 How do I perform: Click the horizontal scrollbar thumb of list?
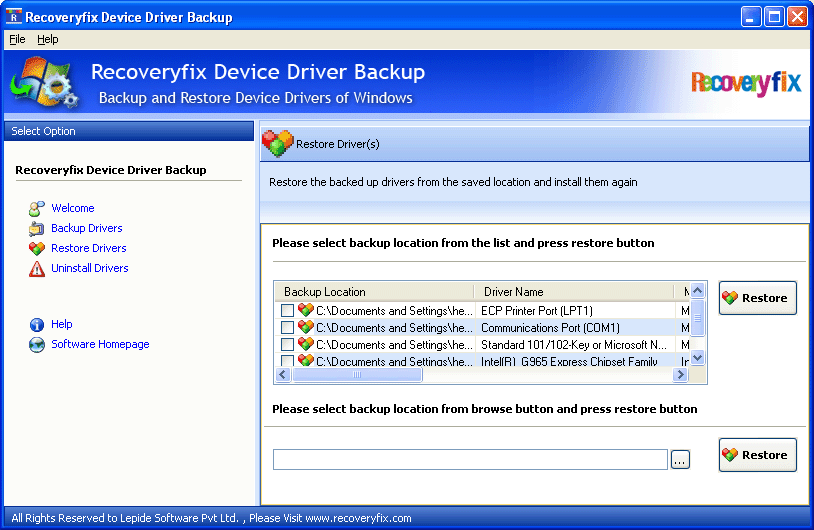(x=357, y=374)
